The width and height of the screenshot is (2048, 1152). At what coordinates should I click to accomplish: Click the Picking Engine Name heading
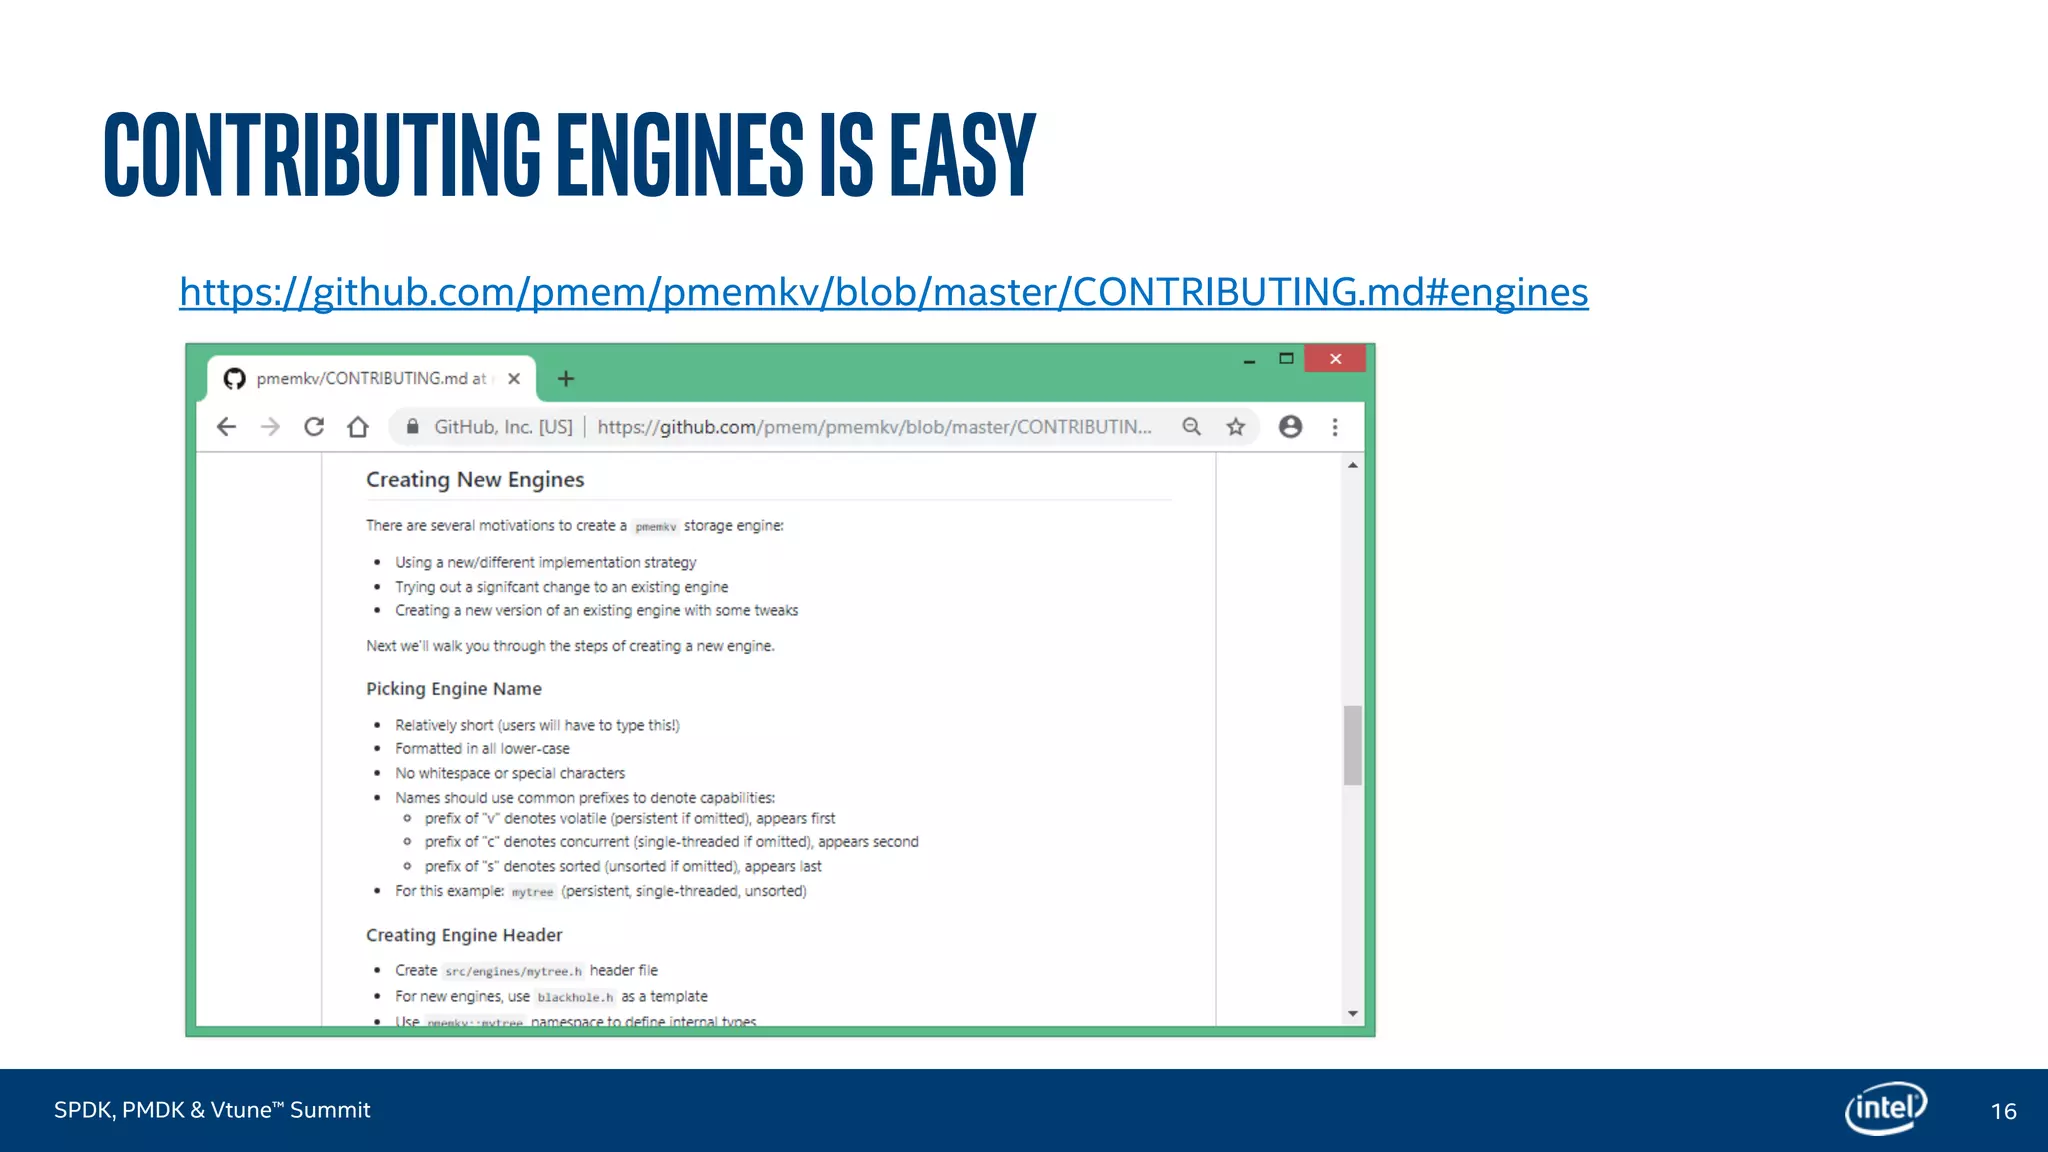(454, 689)
